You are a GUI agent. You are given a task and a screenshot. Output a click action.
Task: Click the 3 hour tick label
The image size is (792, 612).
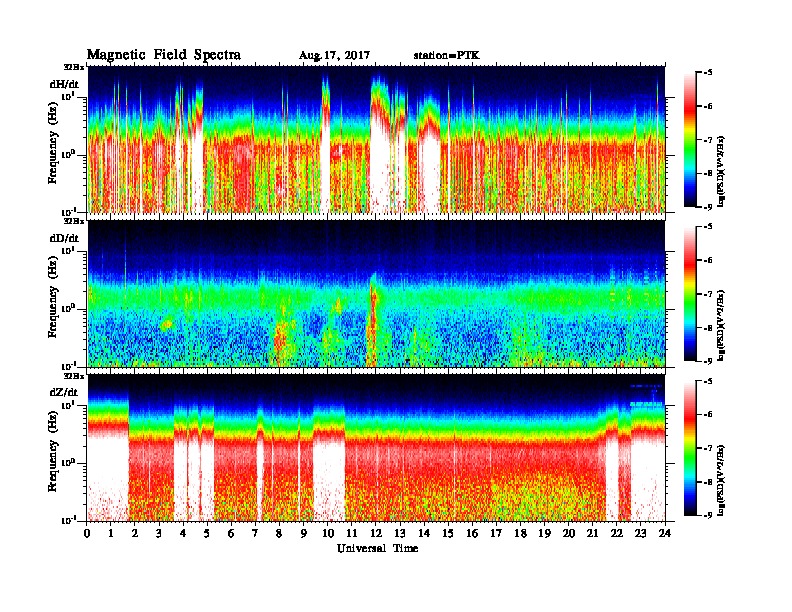pyautogui.click(x=160, y=534)
